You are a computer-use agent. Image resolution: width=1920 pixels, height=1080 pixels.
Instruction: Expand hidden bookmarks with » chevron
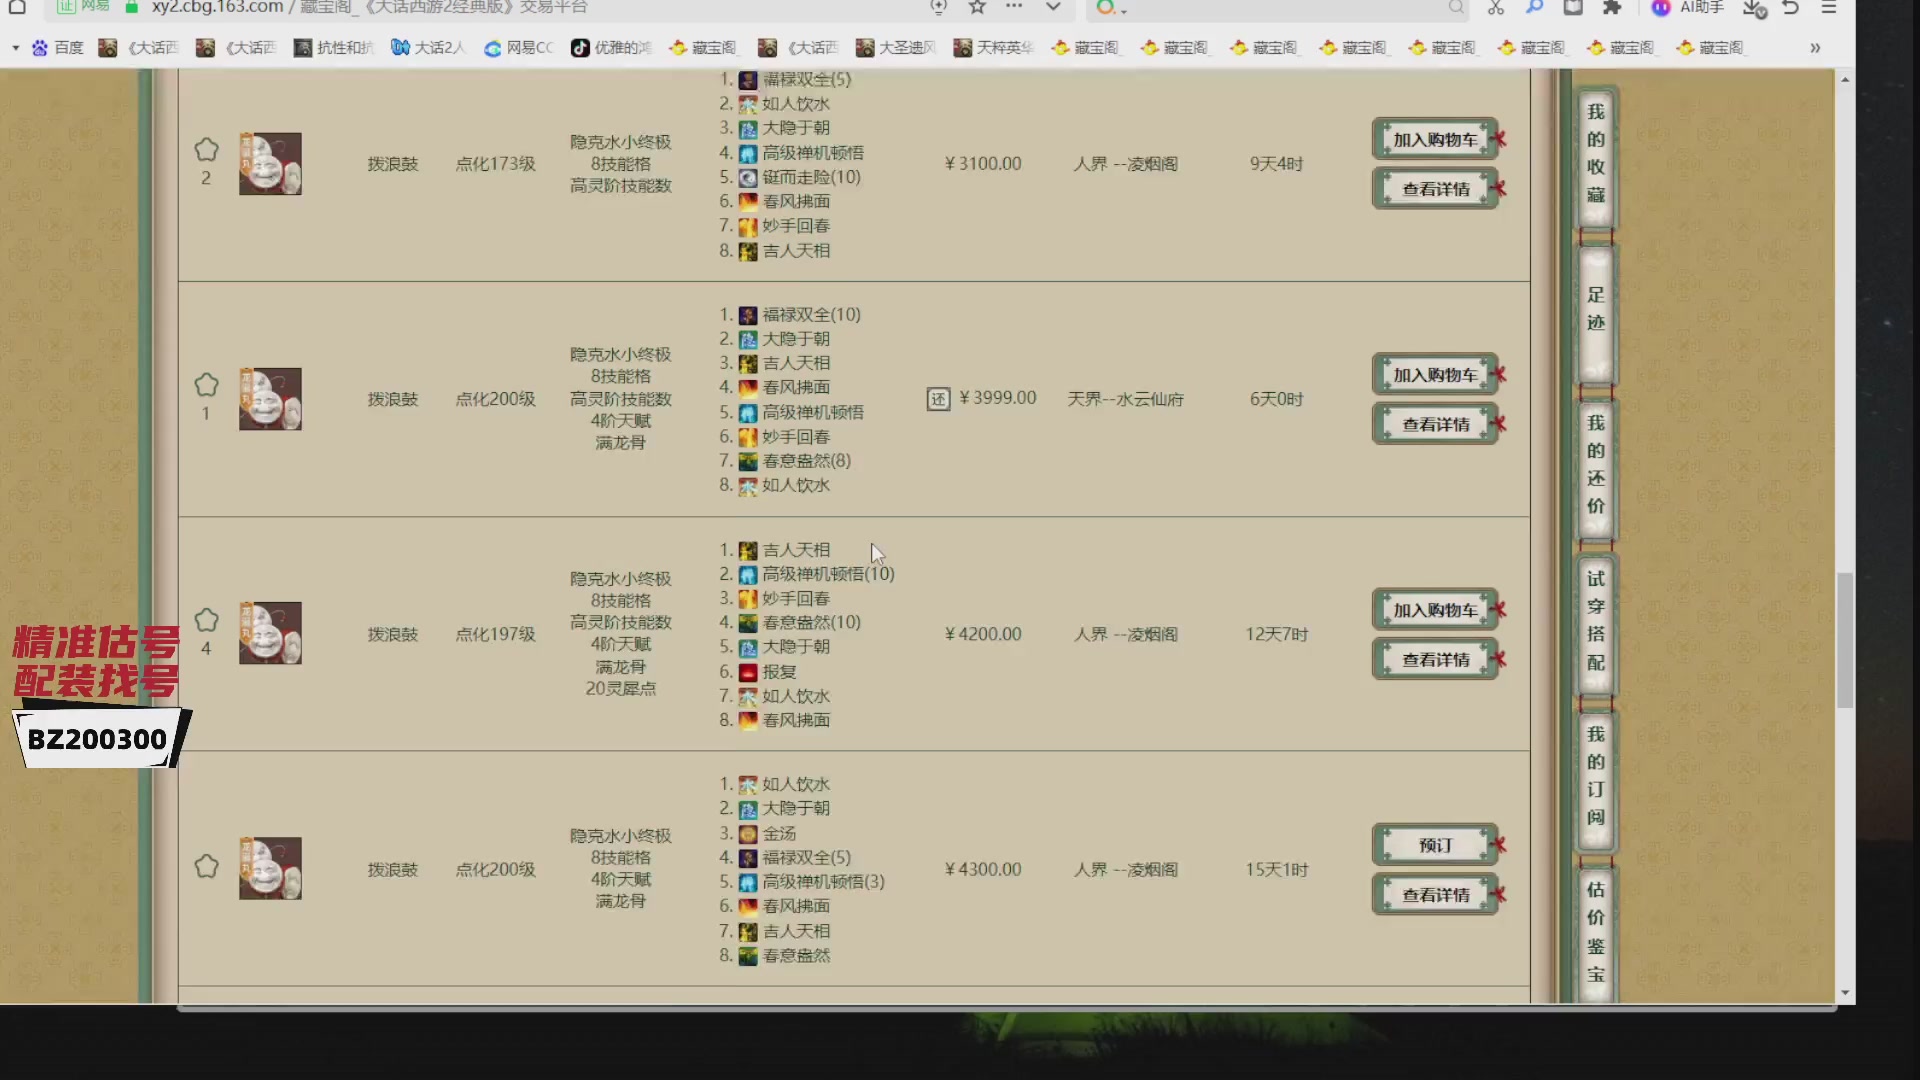tap(1814, 48)
